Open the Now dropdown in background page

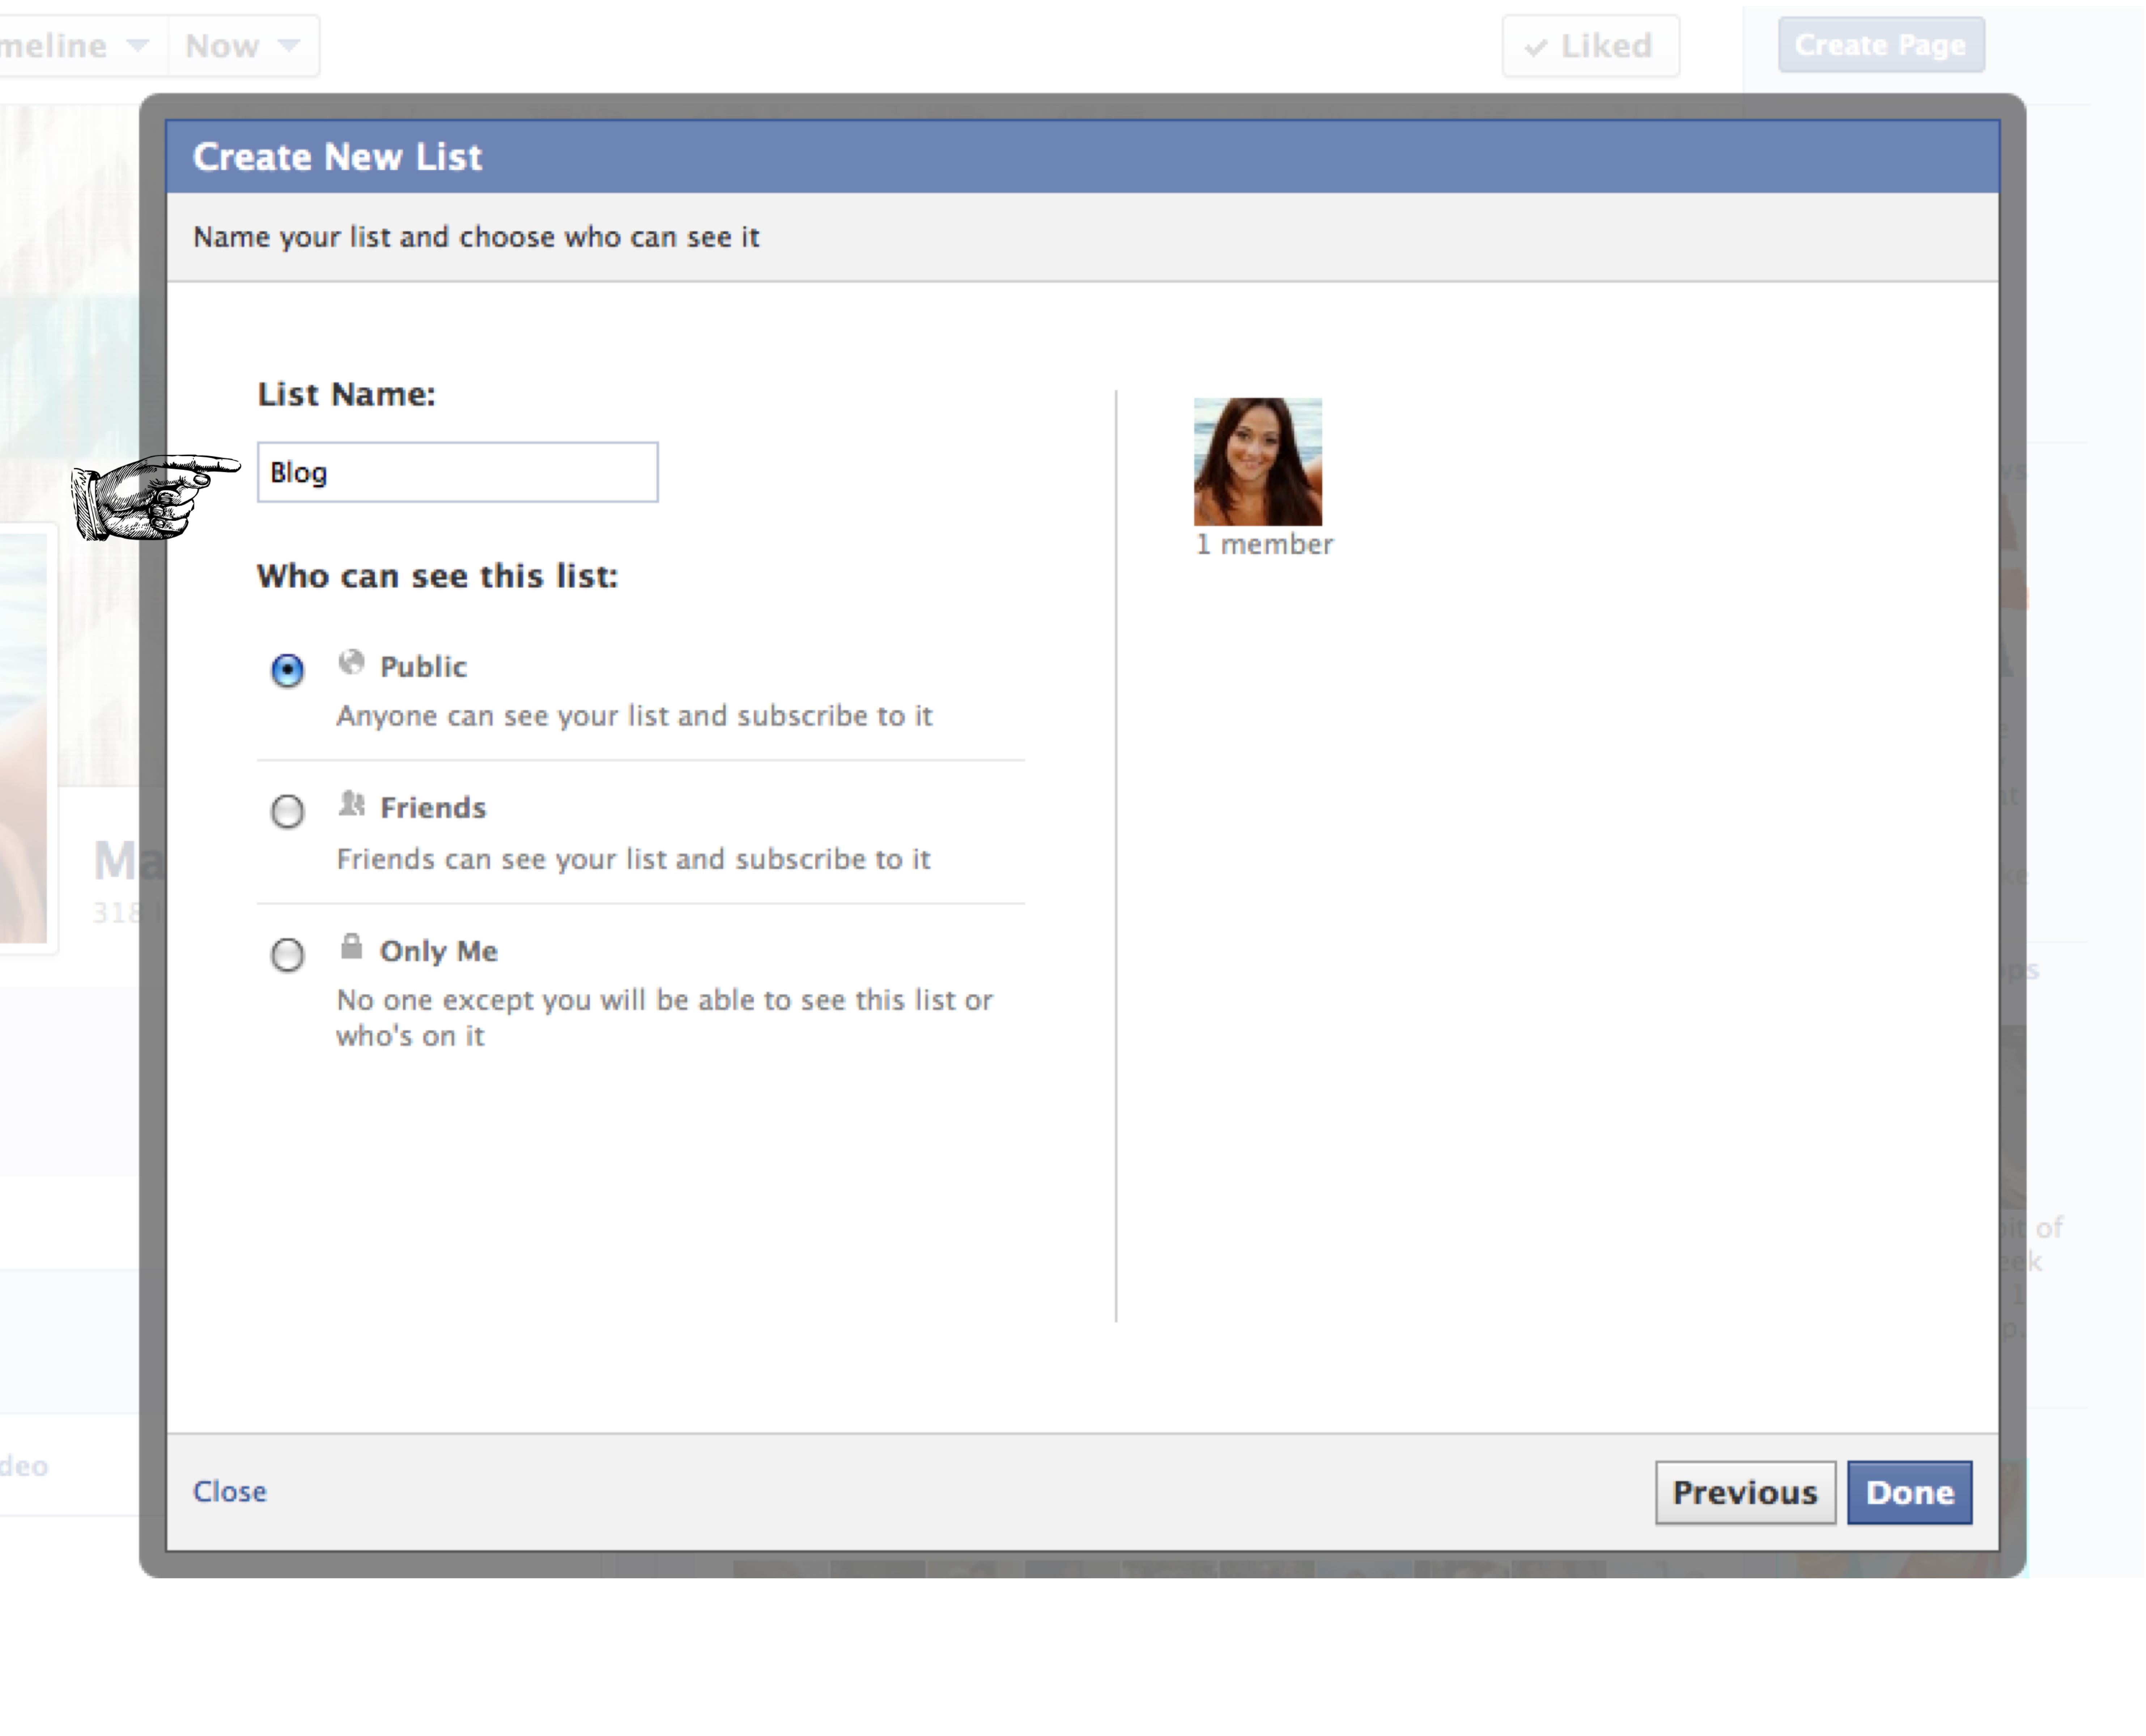[243, 46]
